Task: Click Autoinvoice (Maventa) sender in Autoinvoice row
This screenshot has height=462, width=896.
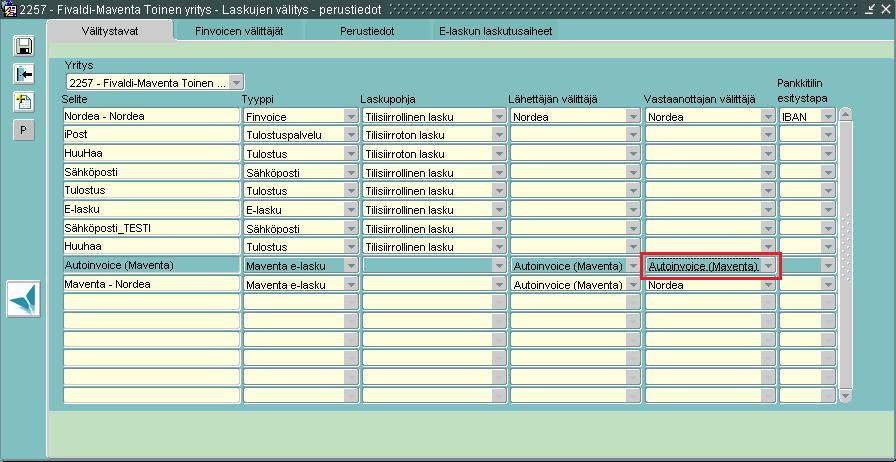Action: coord(568,266)
